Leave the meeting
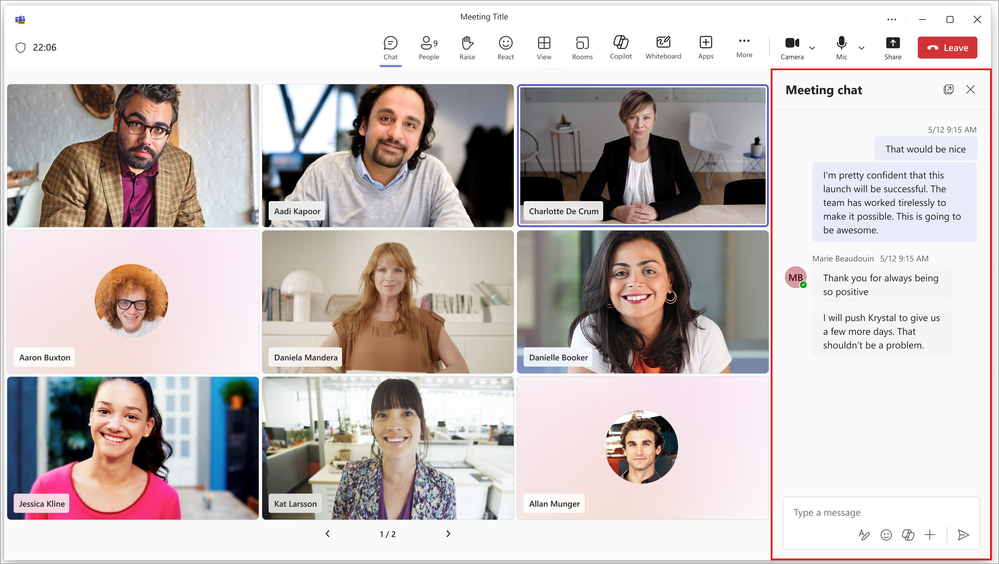Viewport: 999px width, 564px height. (x=947, y=48)
